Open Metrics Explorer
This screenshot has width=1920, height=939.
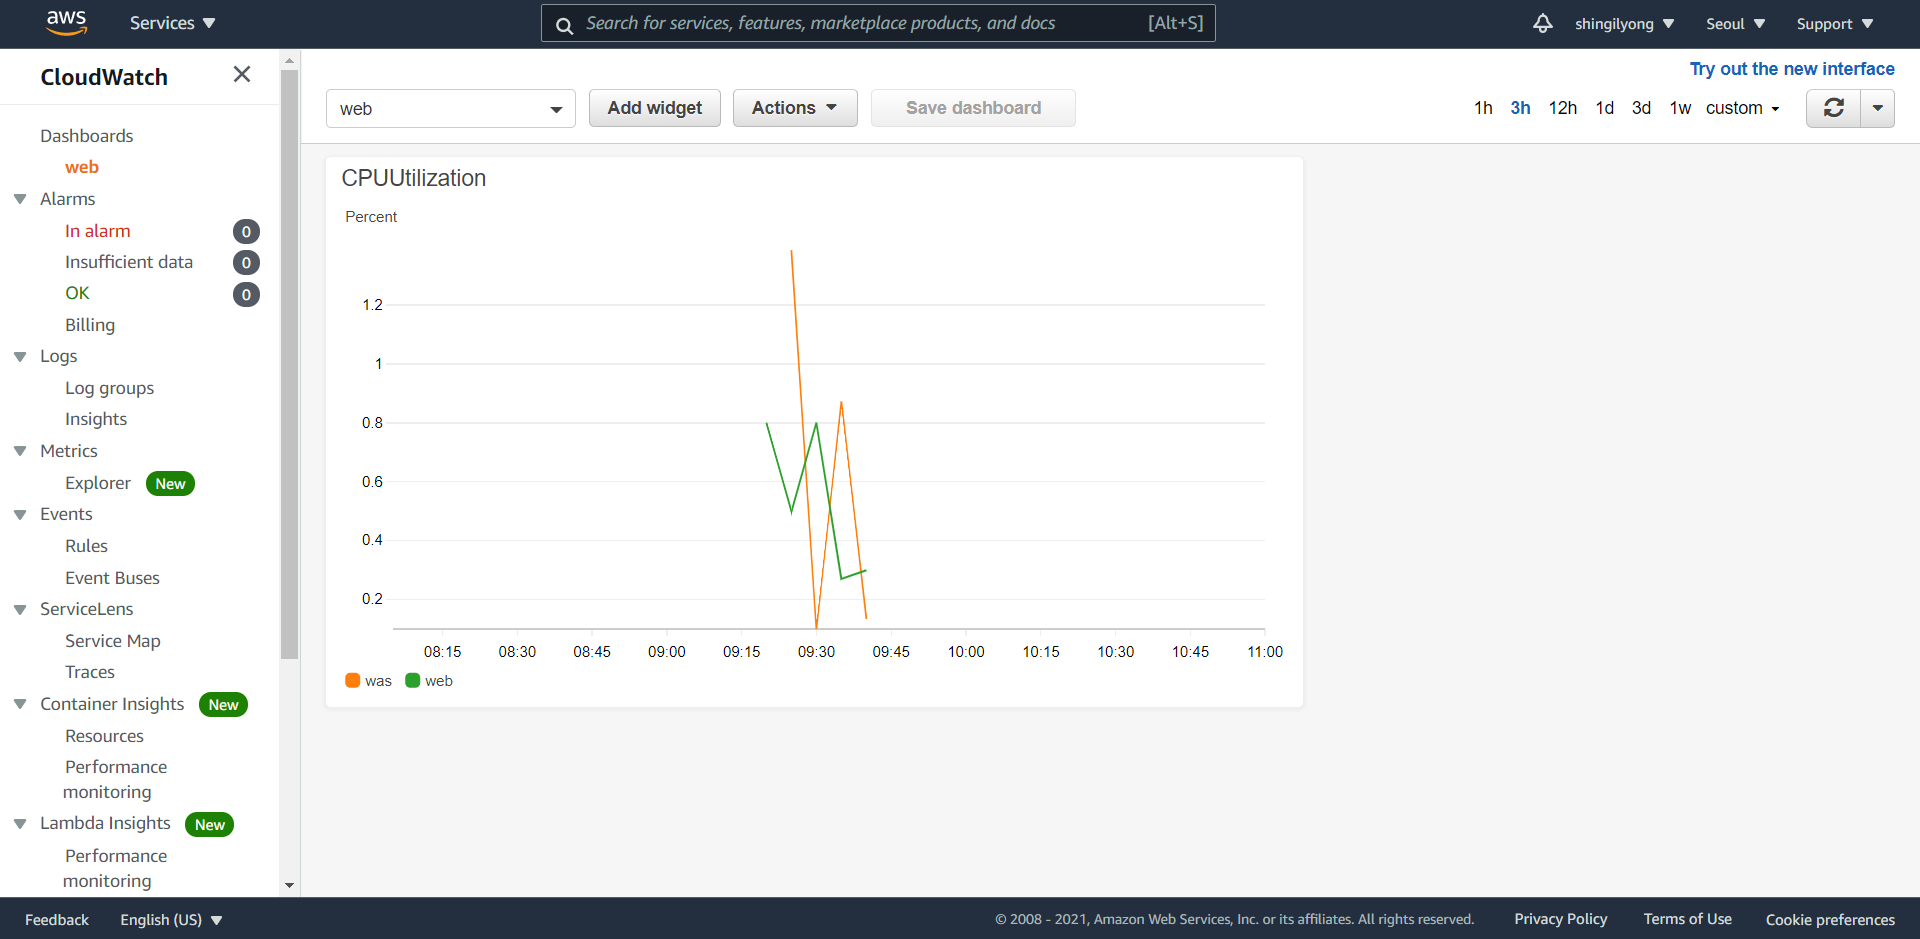[98, 483]
